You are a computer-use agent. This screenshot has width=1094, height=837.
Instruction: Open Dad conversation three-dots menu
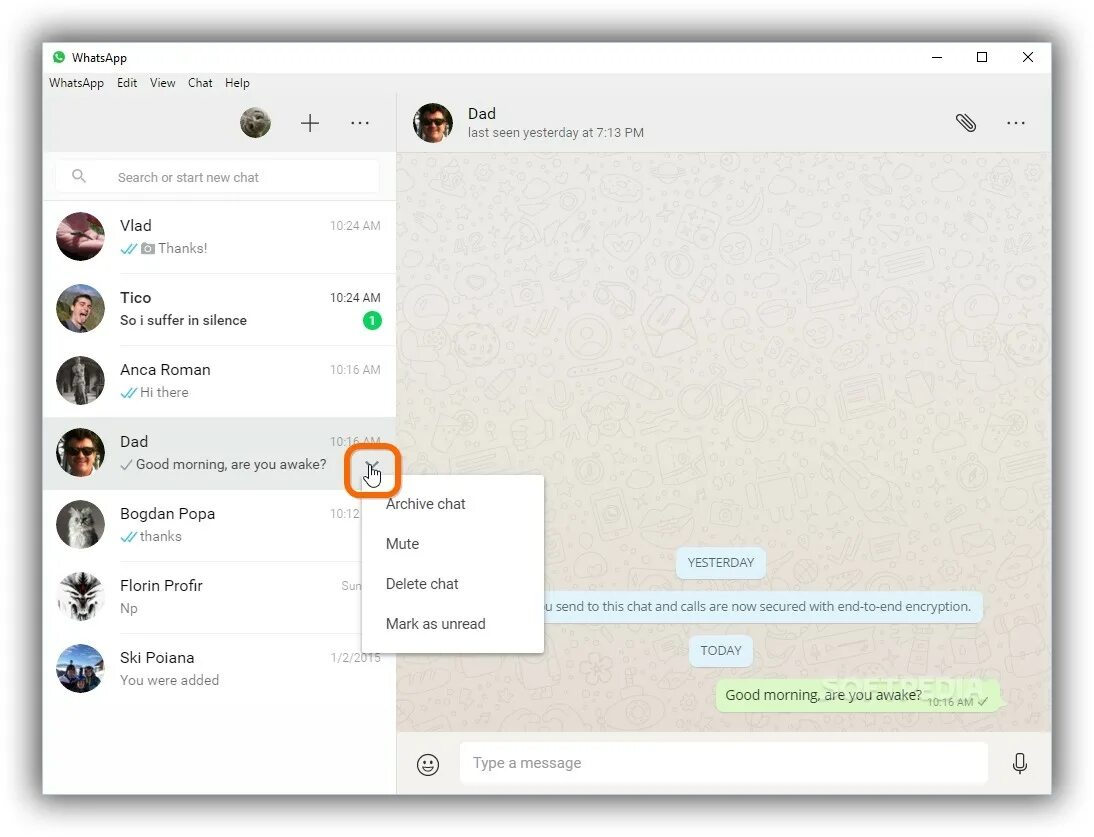(1016, 123)
